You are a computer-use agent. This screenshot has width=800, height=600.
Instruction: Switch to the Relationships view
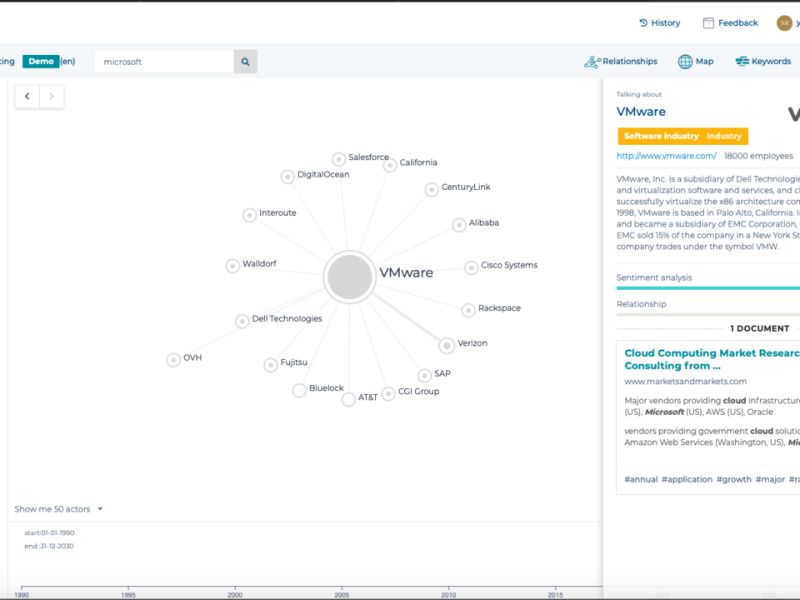click(x=620, y=61)
